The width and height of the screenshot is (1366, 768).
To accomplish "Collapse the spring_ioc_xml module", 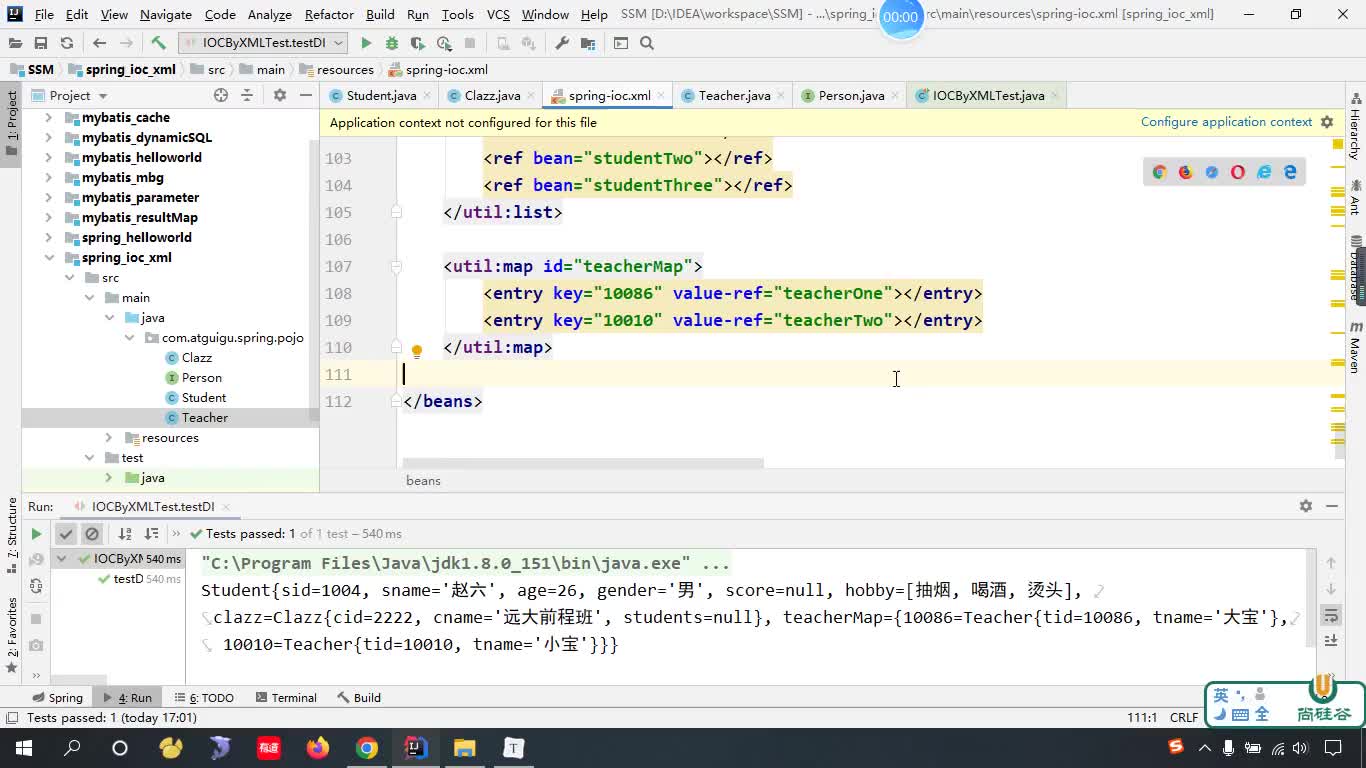I will click(48, 258).
